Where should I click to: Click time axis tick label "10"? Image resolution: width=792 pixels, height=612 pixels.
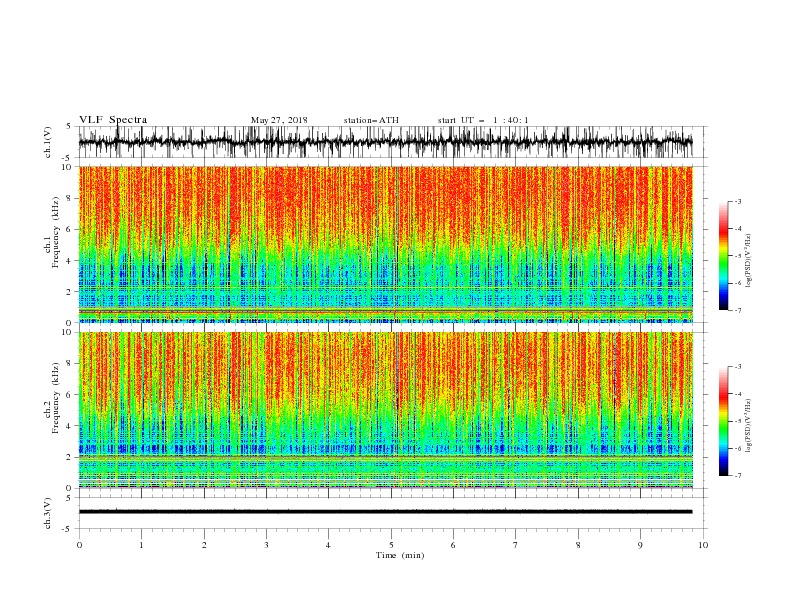(703, 545)
